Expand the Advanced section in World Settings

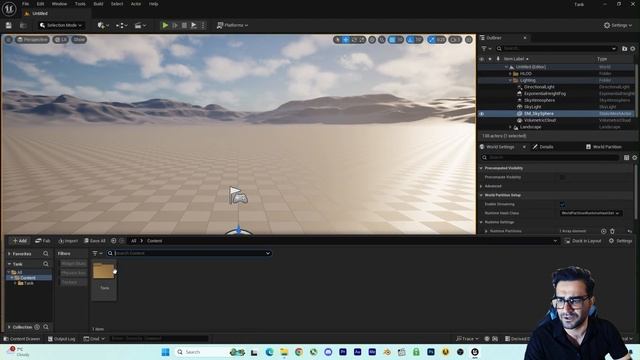[x=481, y=186]
